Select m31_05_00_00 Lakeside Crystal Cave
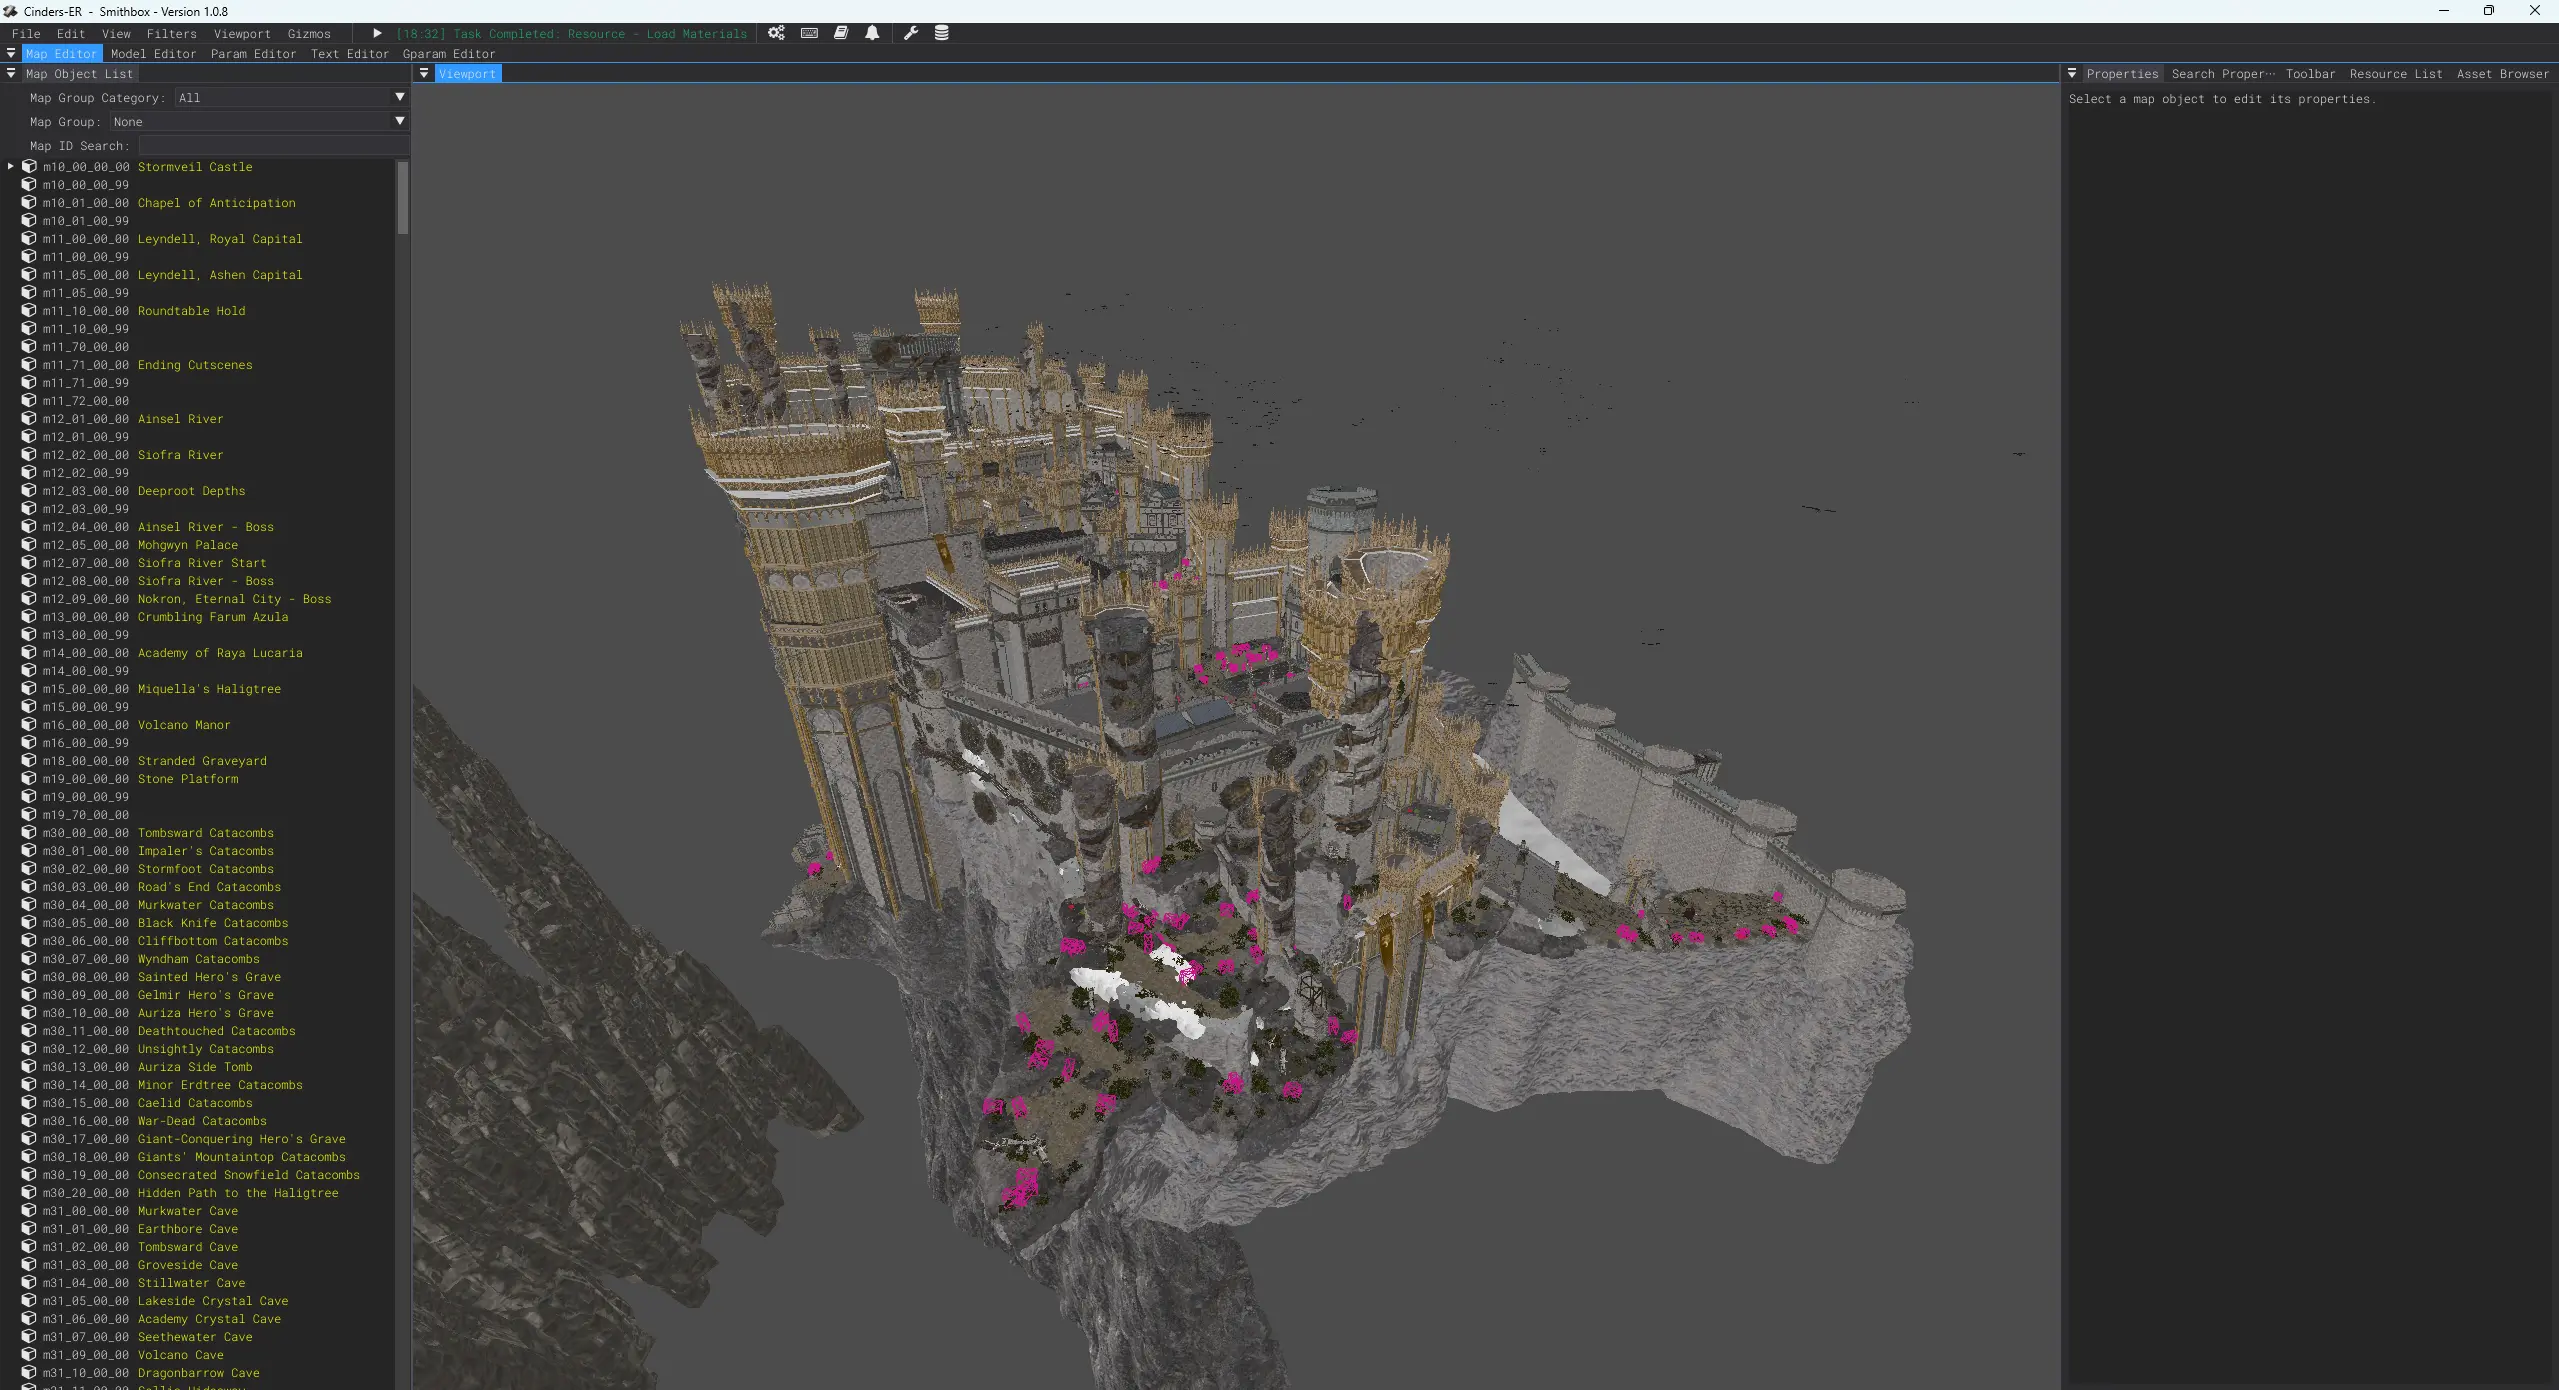Screen dimensions: 2559x1390 [x=165, y=1301]
